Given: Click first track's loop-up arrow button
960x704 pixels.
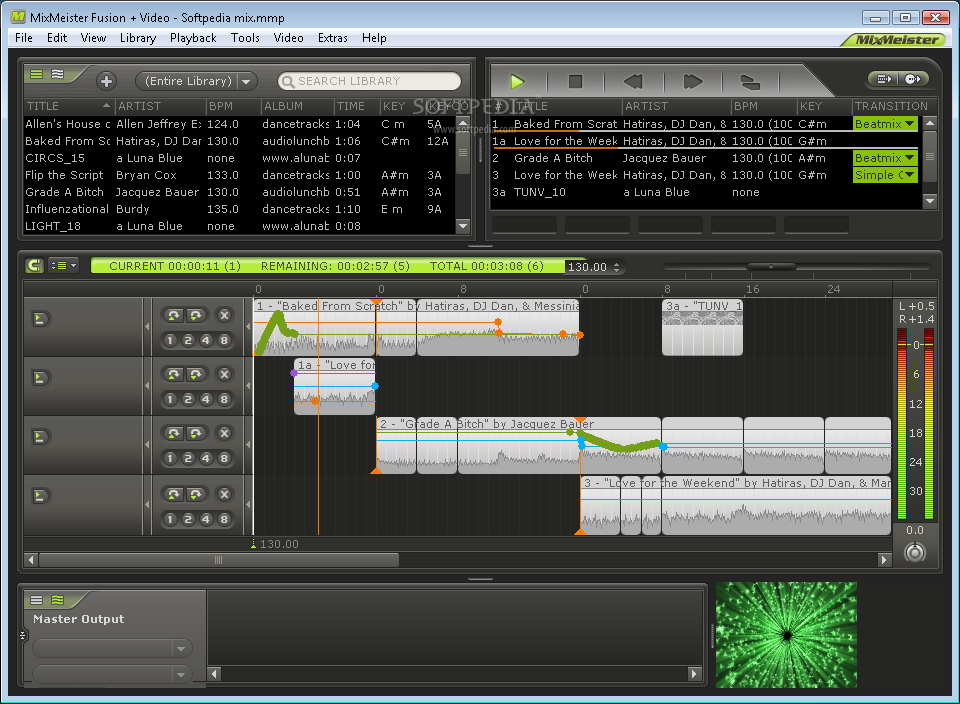Looking at the screenshot, I should [174, 315].
